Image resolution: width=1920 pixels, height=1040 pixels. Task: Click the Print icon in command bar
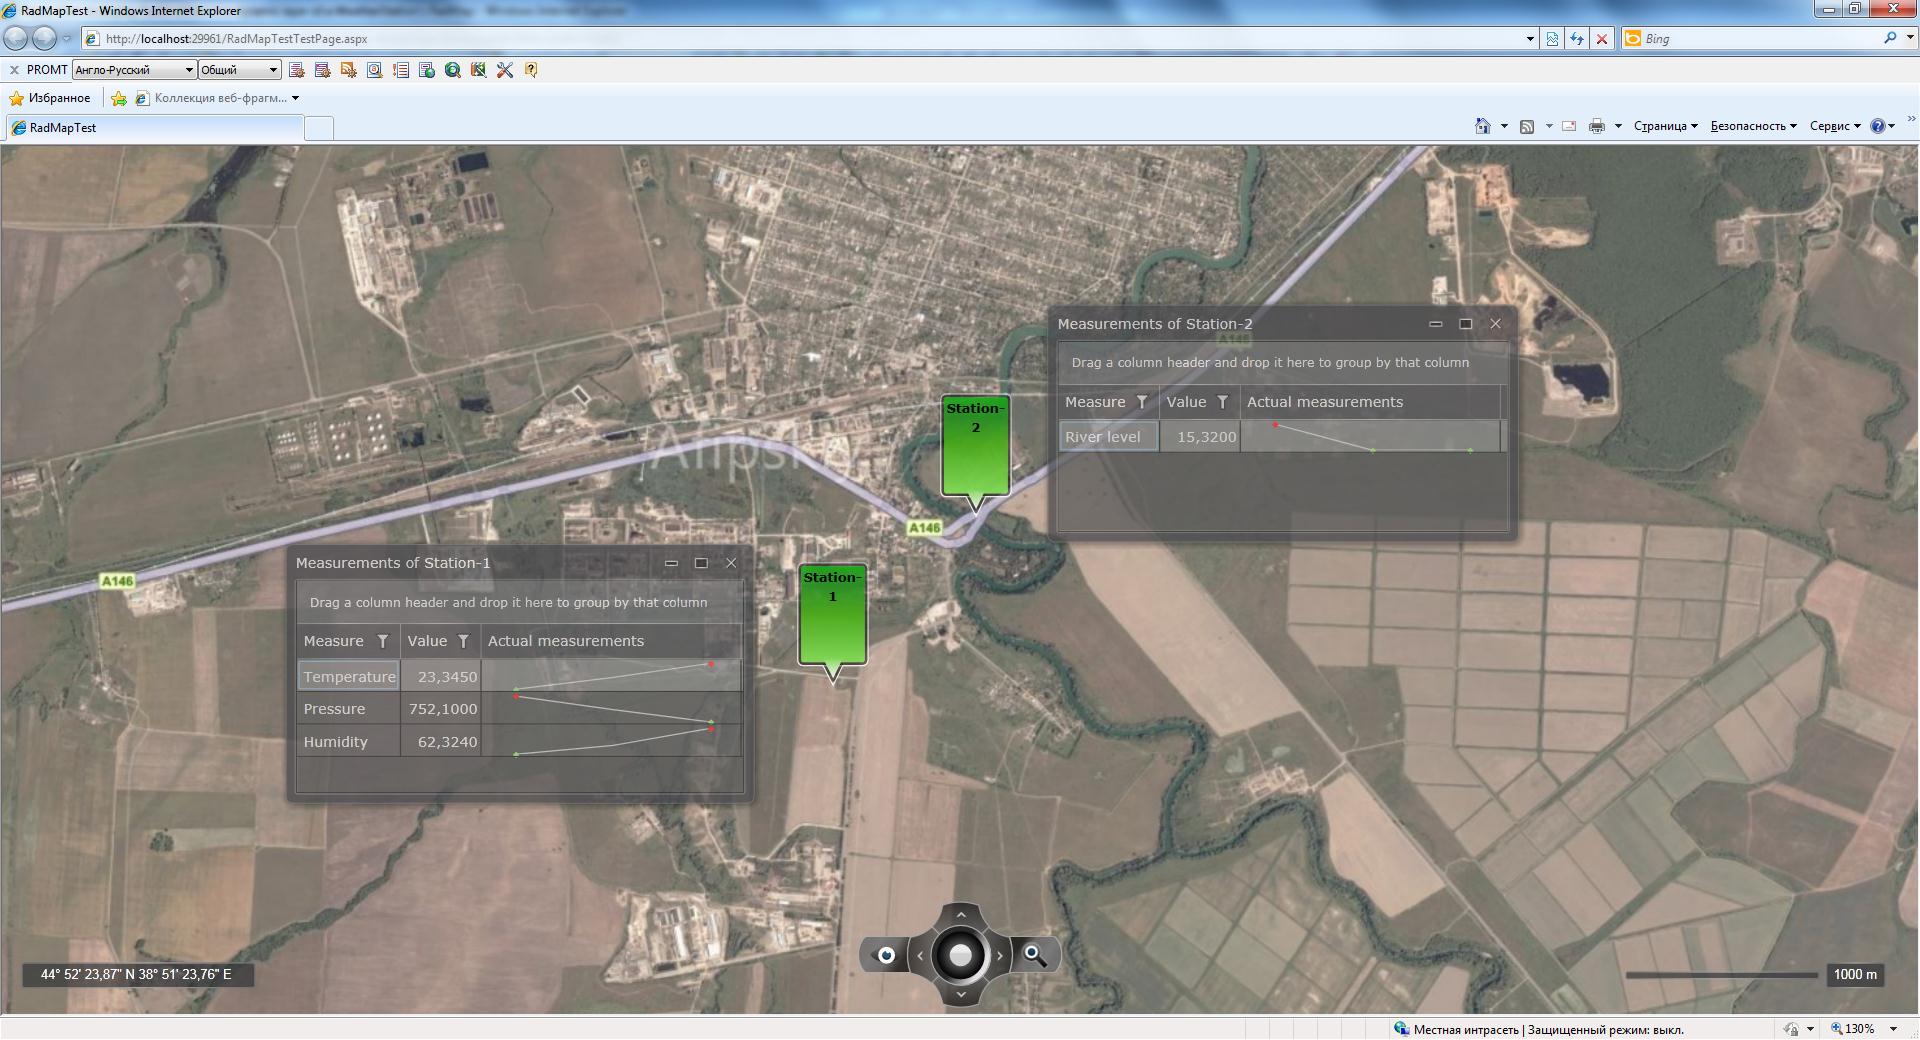point(1596,126)
